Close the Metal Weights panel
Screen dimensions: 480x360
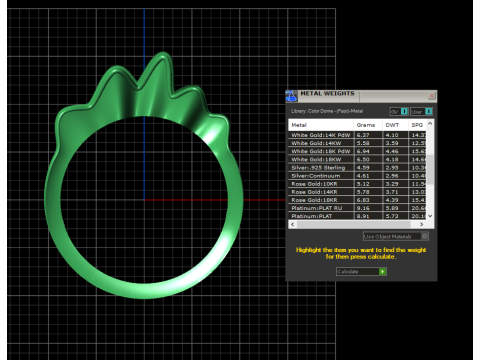[x=431, y=96]
